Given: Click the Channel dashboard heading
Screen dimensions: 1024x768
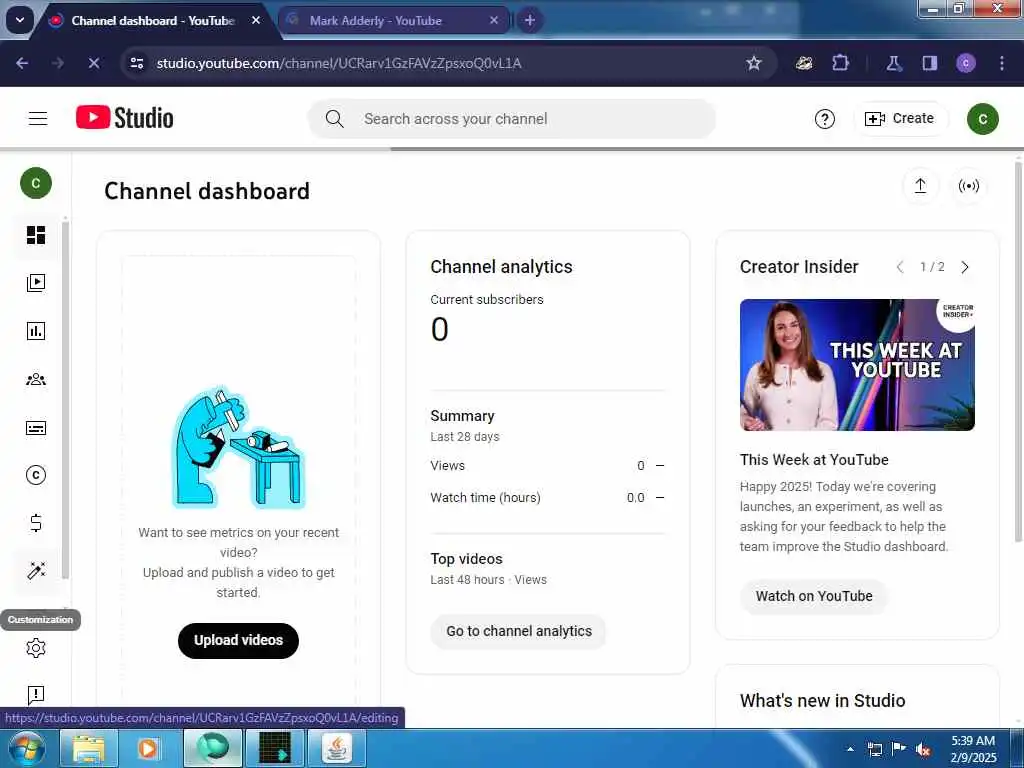Looking at the screenshot, I should pyautogui.click(x=207, y=191).
